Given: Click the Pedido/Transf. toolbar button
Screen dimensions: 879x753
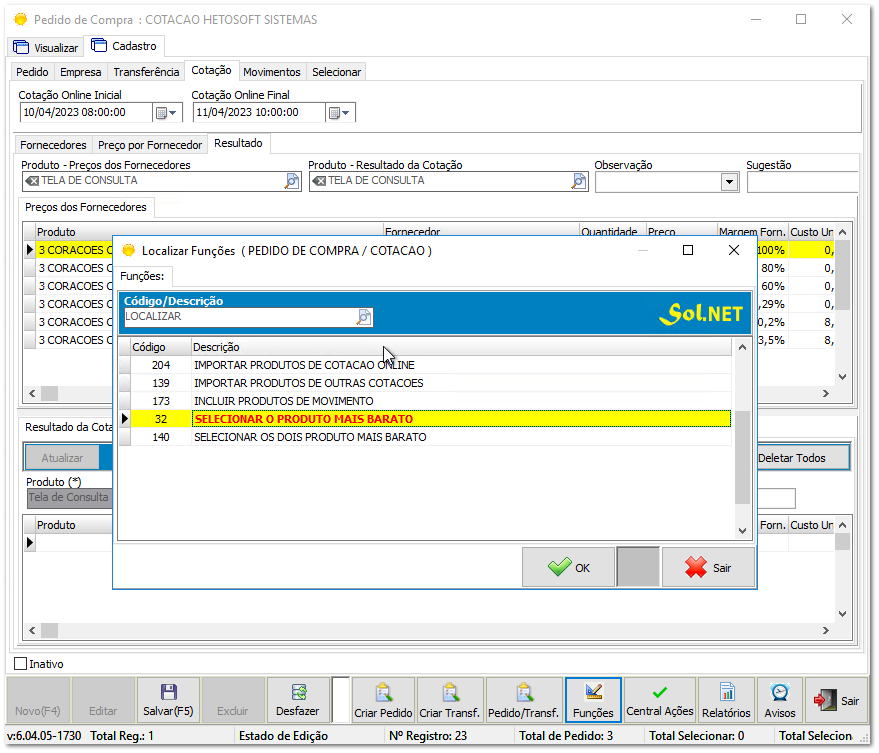Looking at the screenshot, I should [524, 700].
